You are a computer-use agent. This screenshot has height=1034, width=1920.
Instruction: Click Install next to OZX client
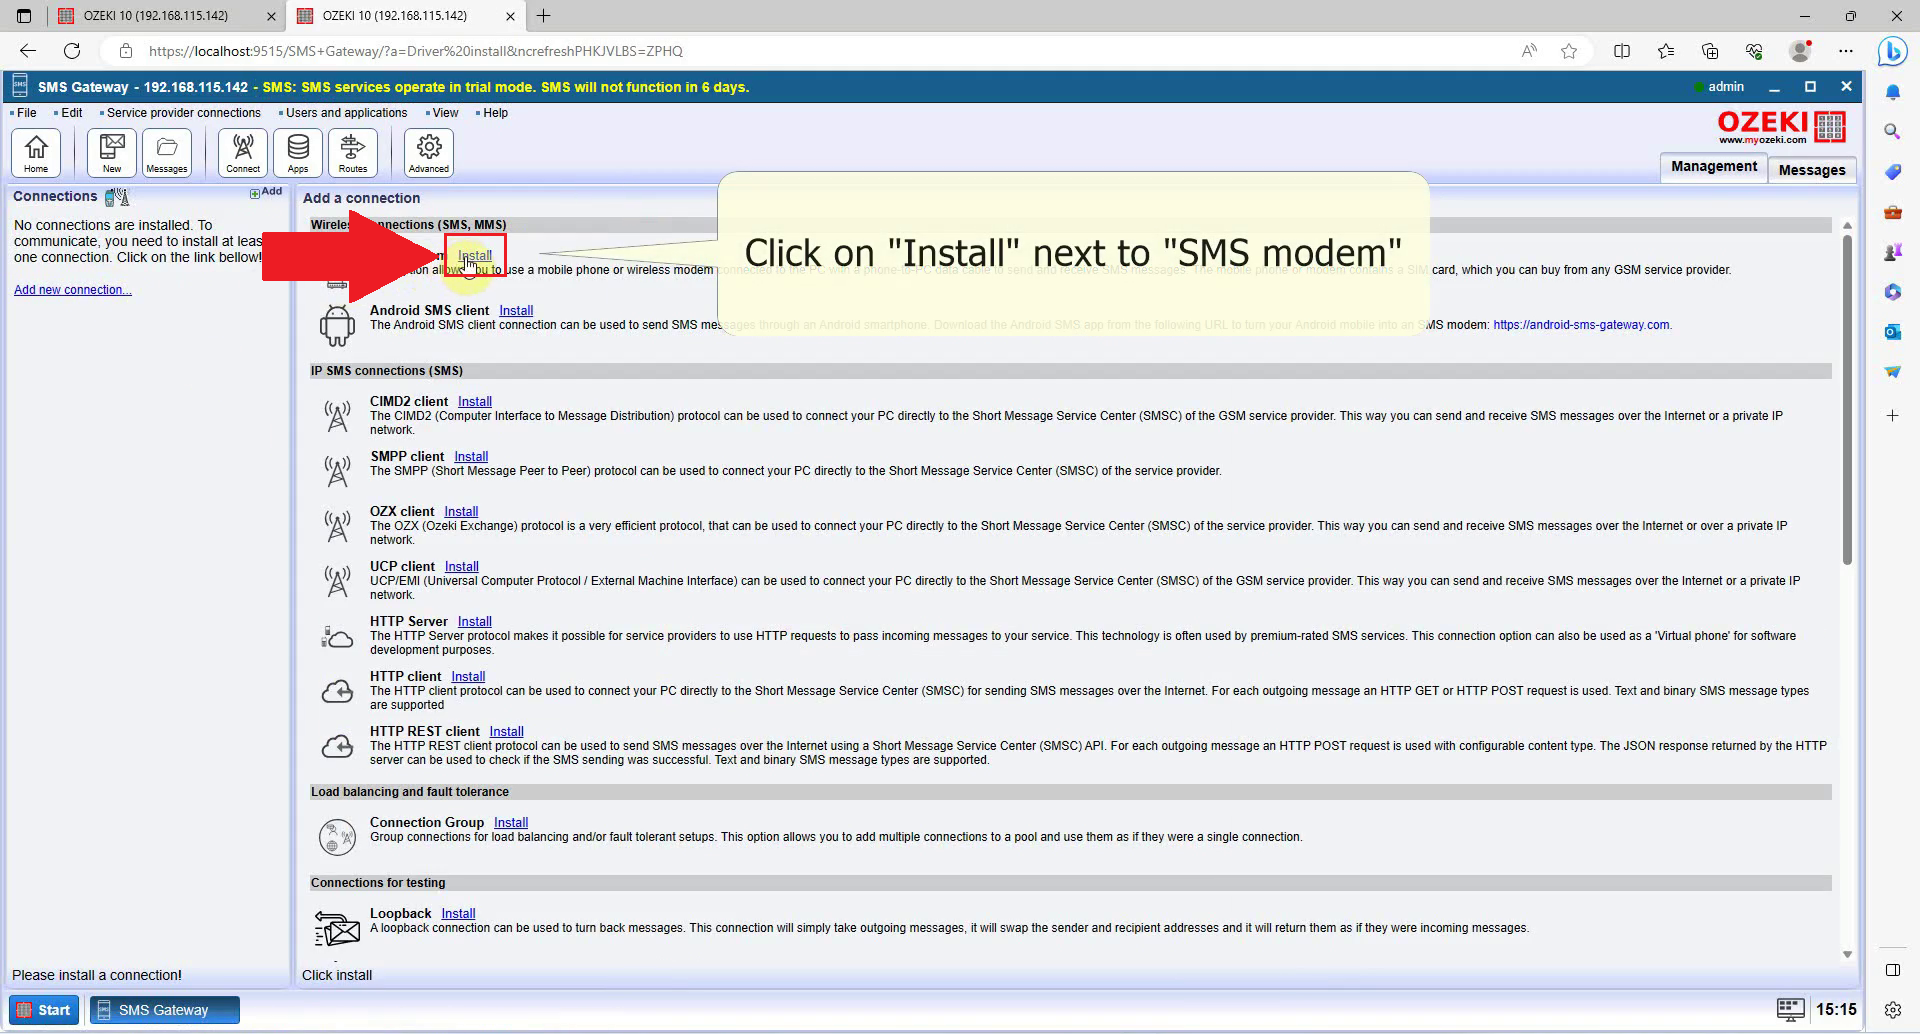pos(461,512)
